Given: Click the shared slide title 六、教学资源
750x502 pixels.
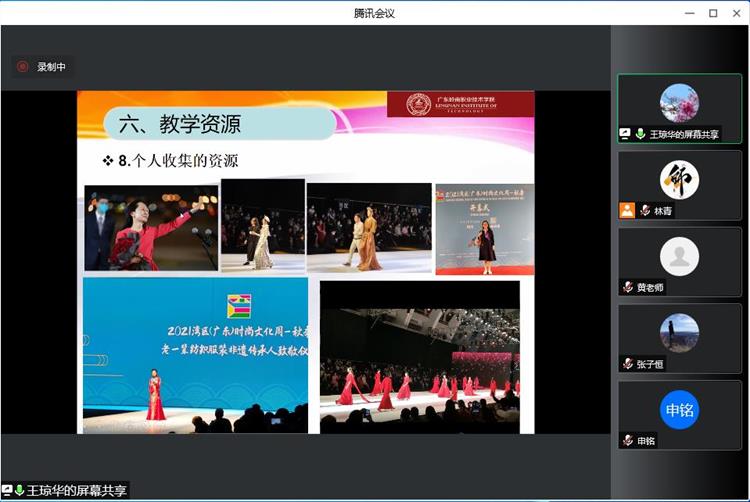Looking at the screenshot, I should pyautogui.click(x=179, y=124).
